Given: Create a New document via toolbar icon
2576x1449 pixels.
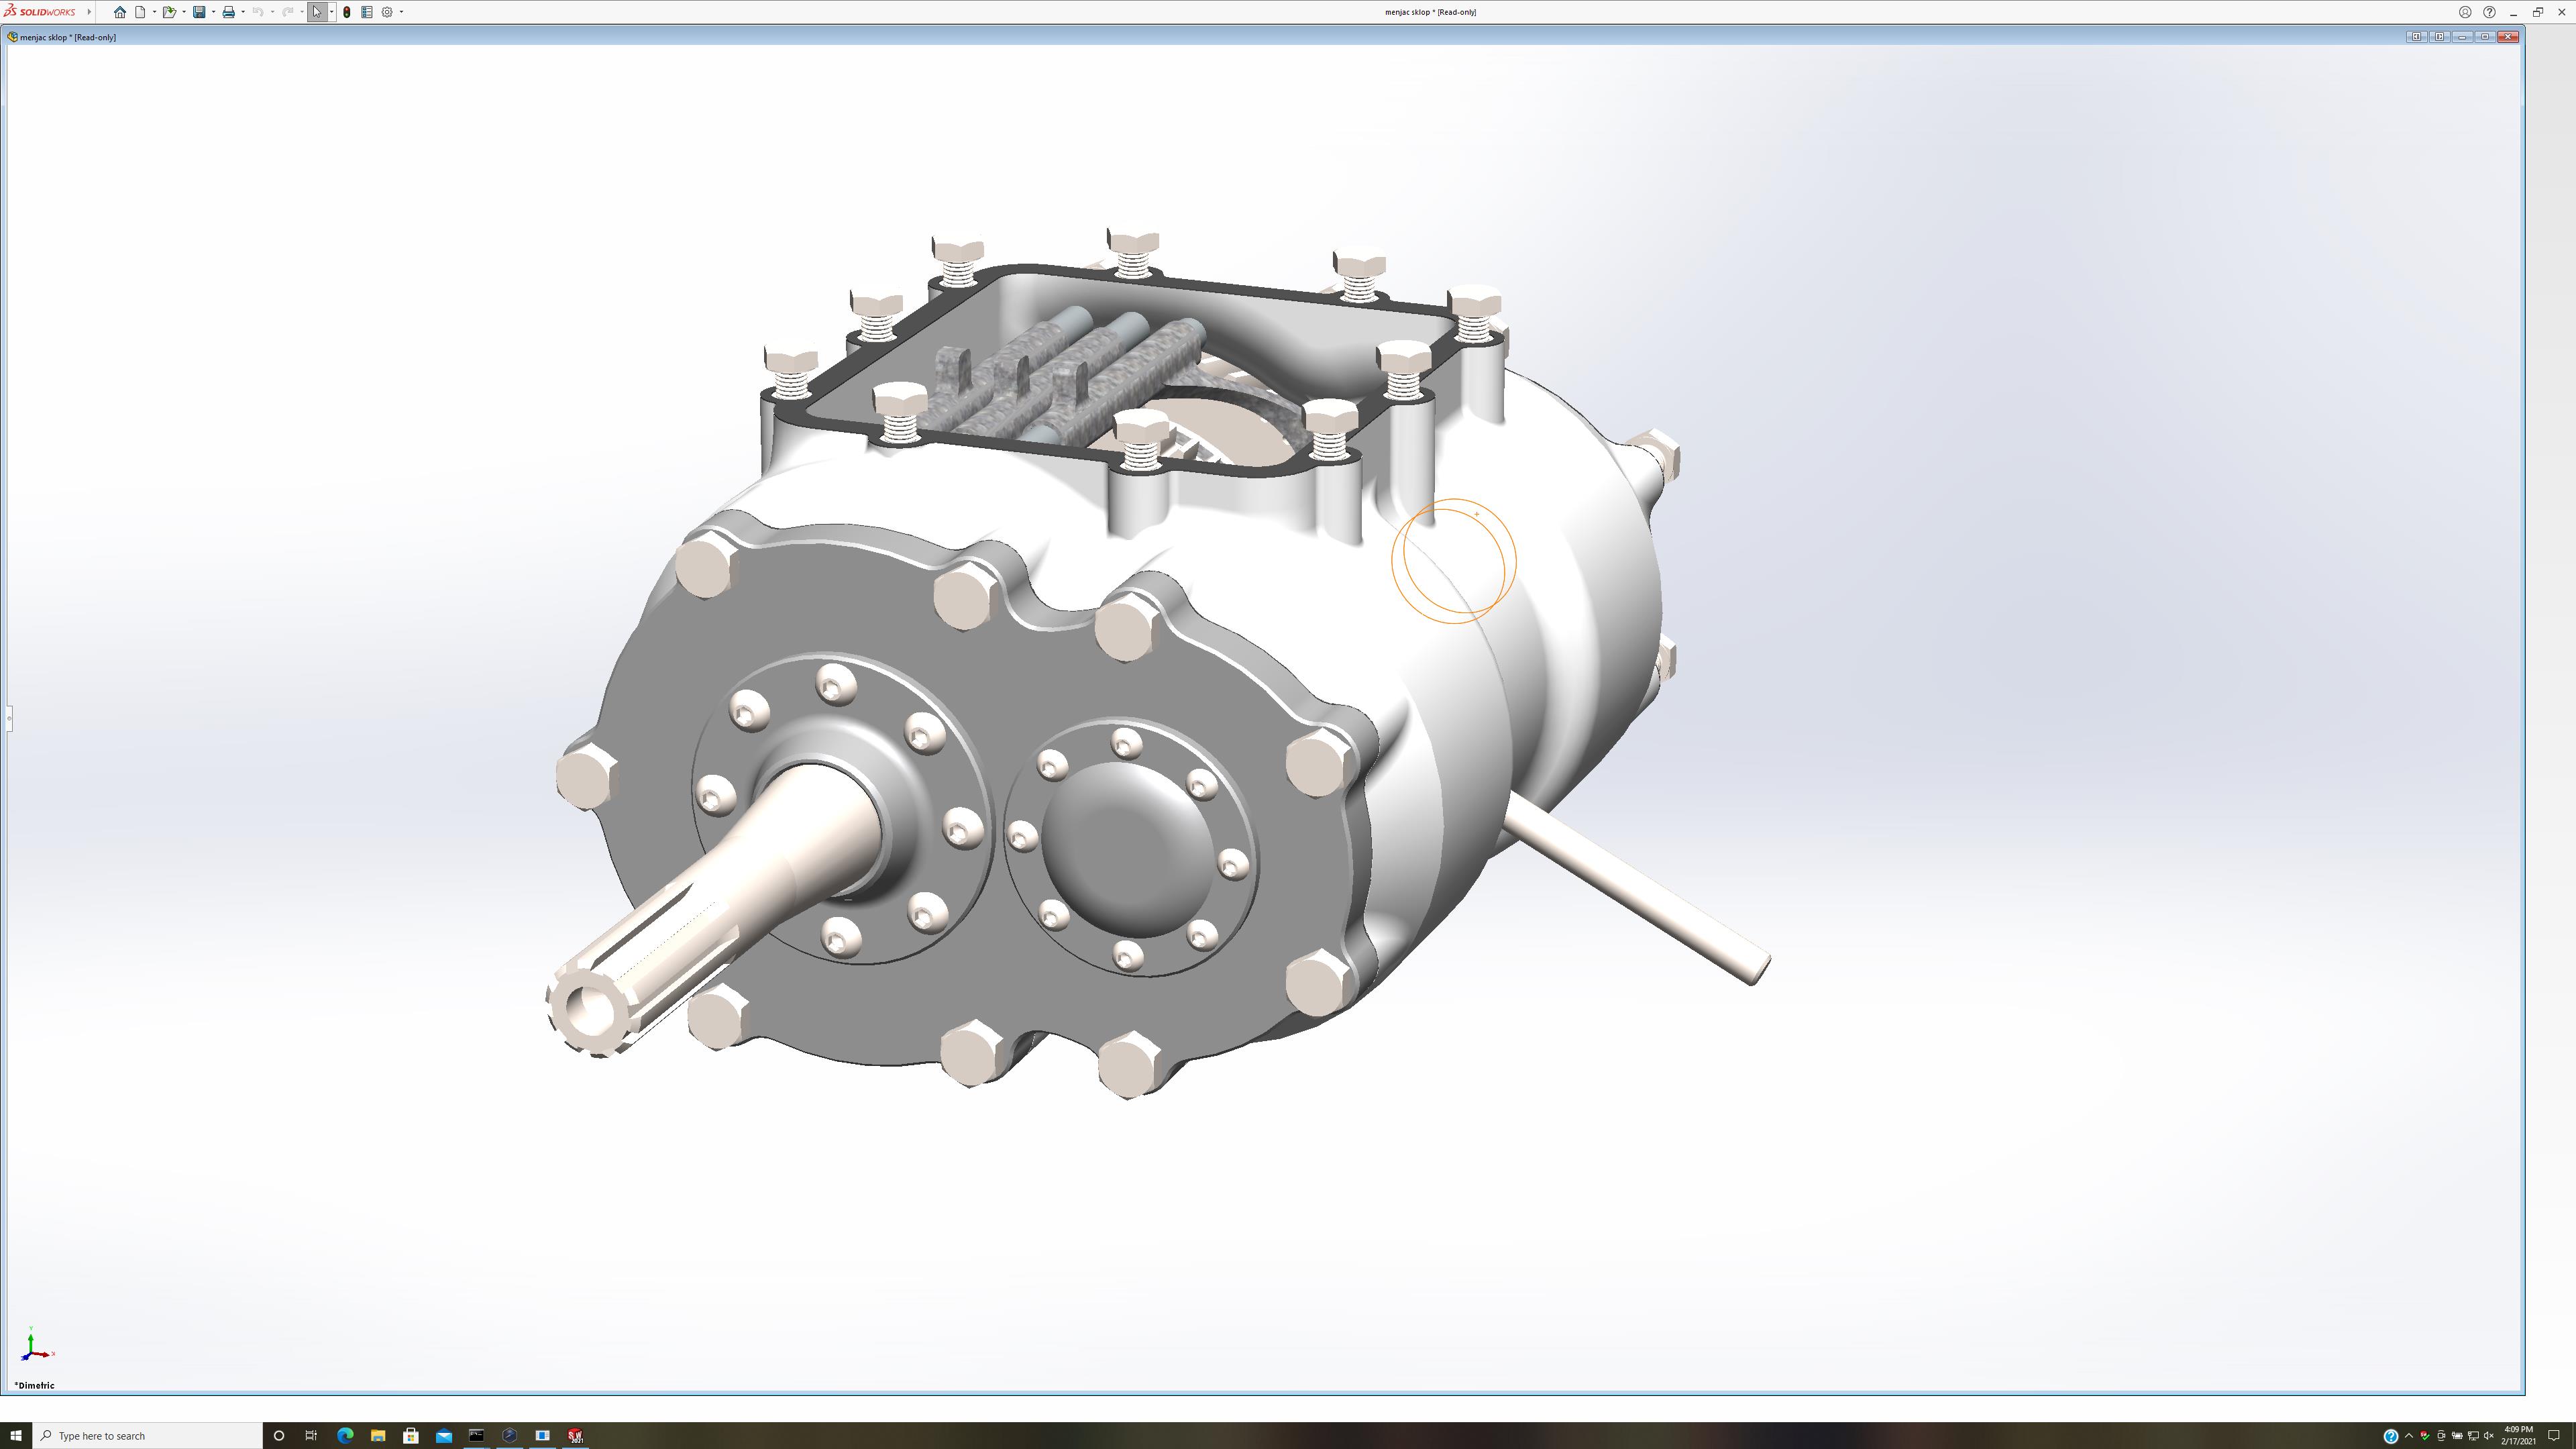Looking at the screenshot, I should (141, 12).
